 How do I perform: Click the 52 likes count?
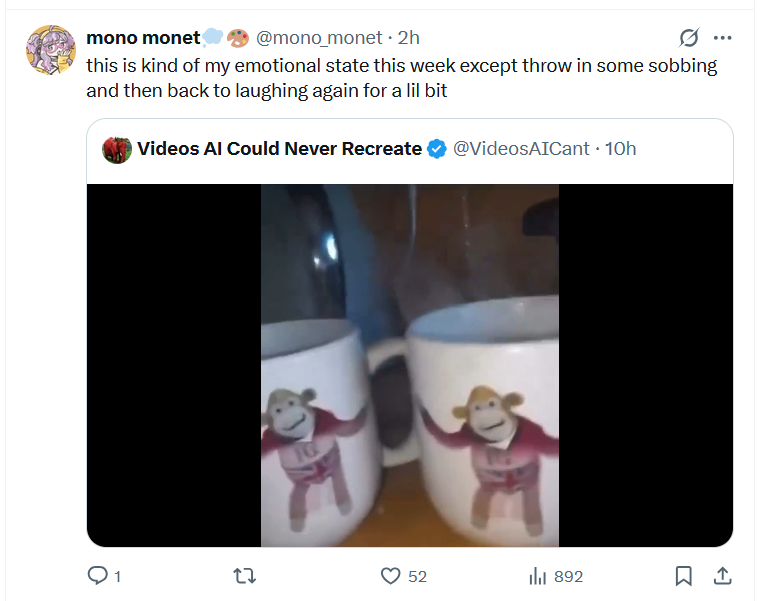pyautogui.click(x=417, y=576)
